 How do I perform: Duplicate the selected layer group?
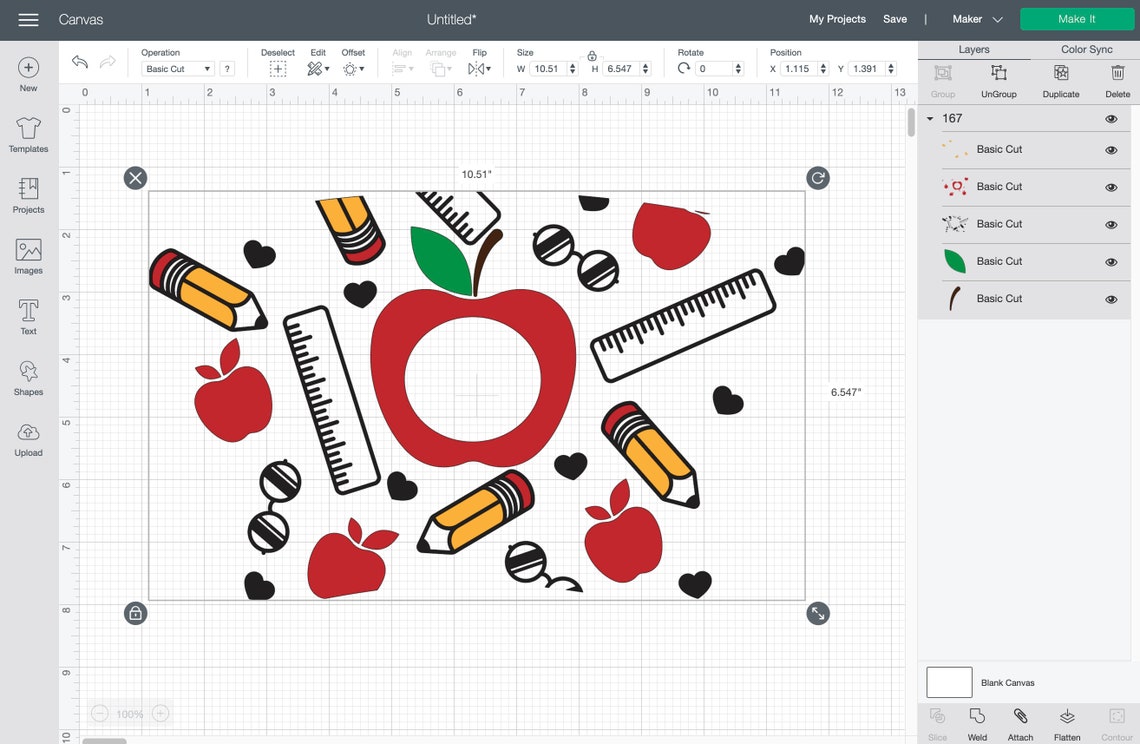(1061, 80)
